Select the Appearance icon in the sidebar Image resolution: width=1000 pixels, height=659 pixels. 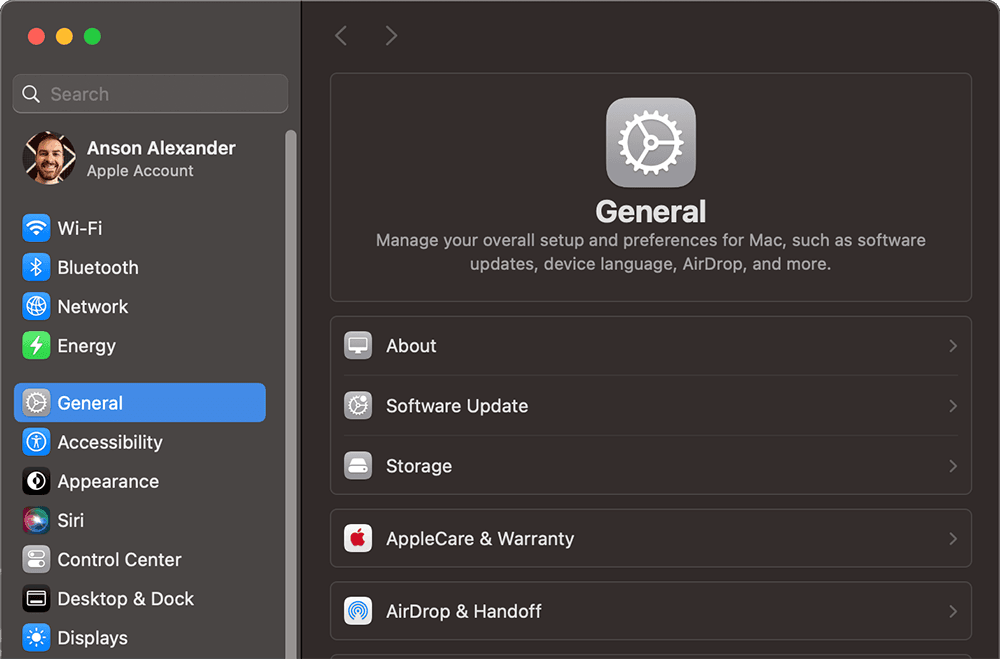(x=36, y=481)
